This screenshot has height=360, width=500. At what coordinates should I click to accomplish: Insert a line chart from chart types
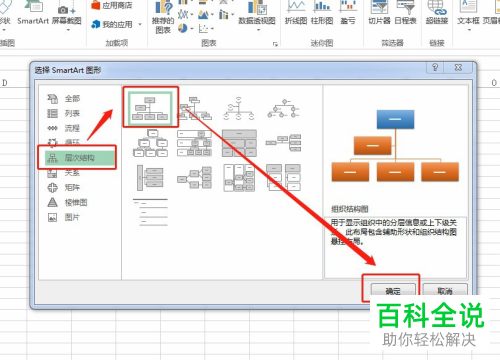coord(183,14)
